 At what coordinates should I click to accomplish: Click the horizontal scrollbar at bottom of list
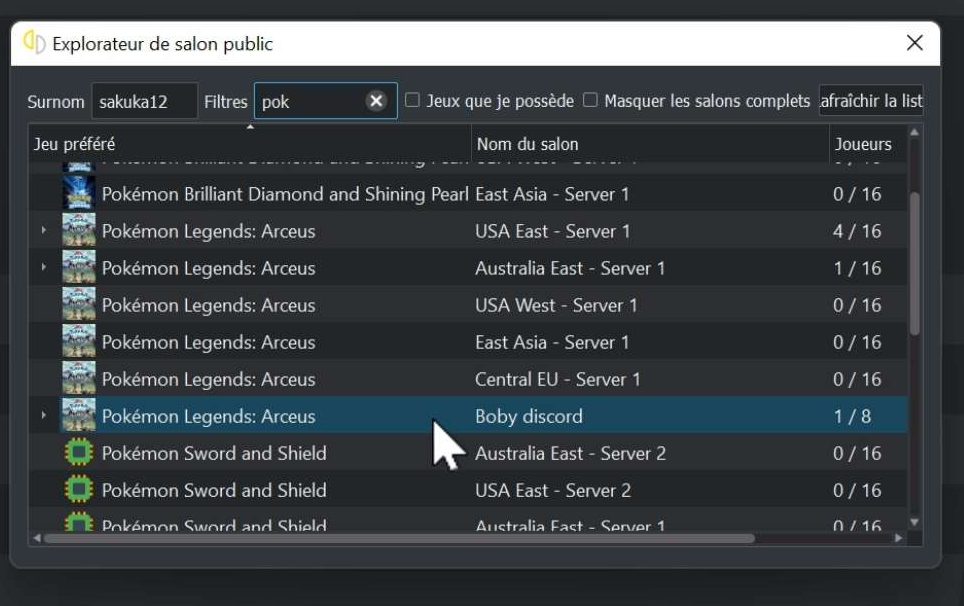(x=400, y=538)
